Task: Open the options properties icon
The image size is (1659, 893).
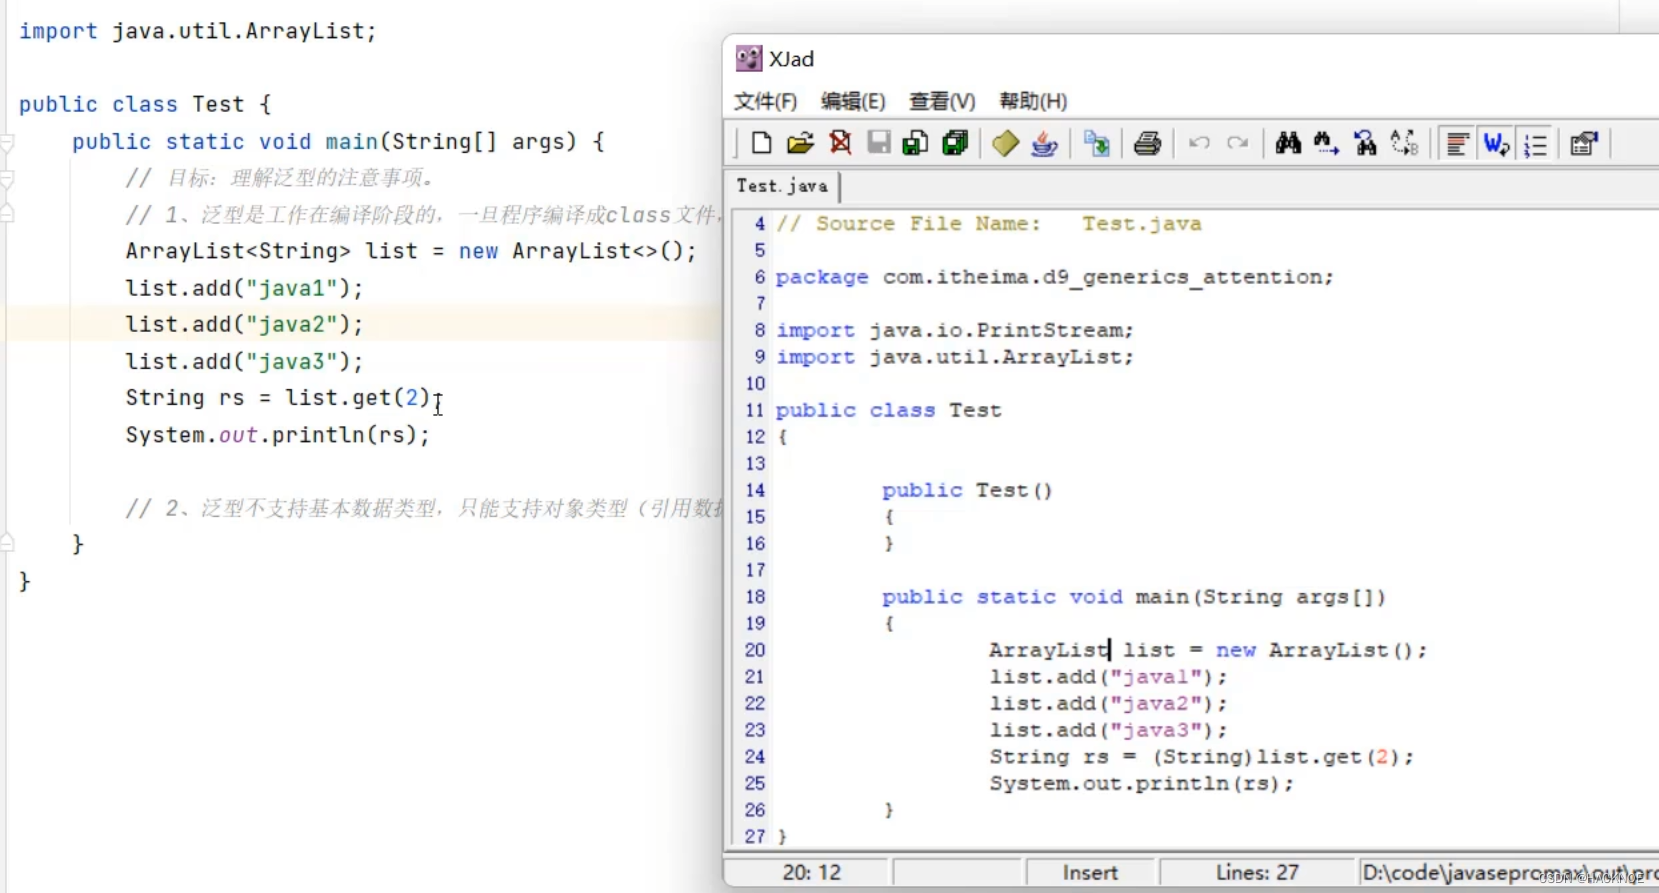Action: point(1583,144)
